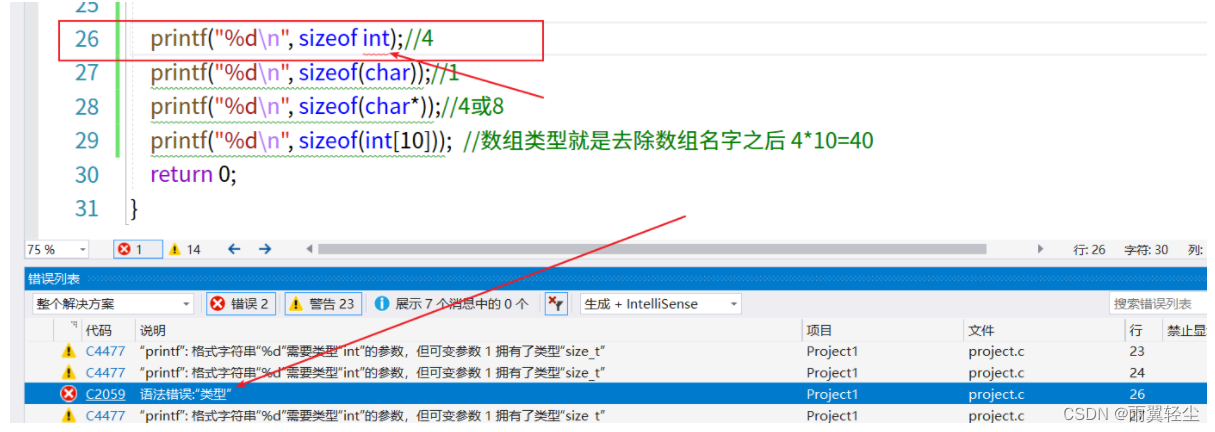The width and height of the screenshot is (1215, 432).
Task: Open the C4477 link for line 24
Action: [105, 373]
